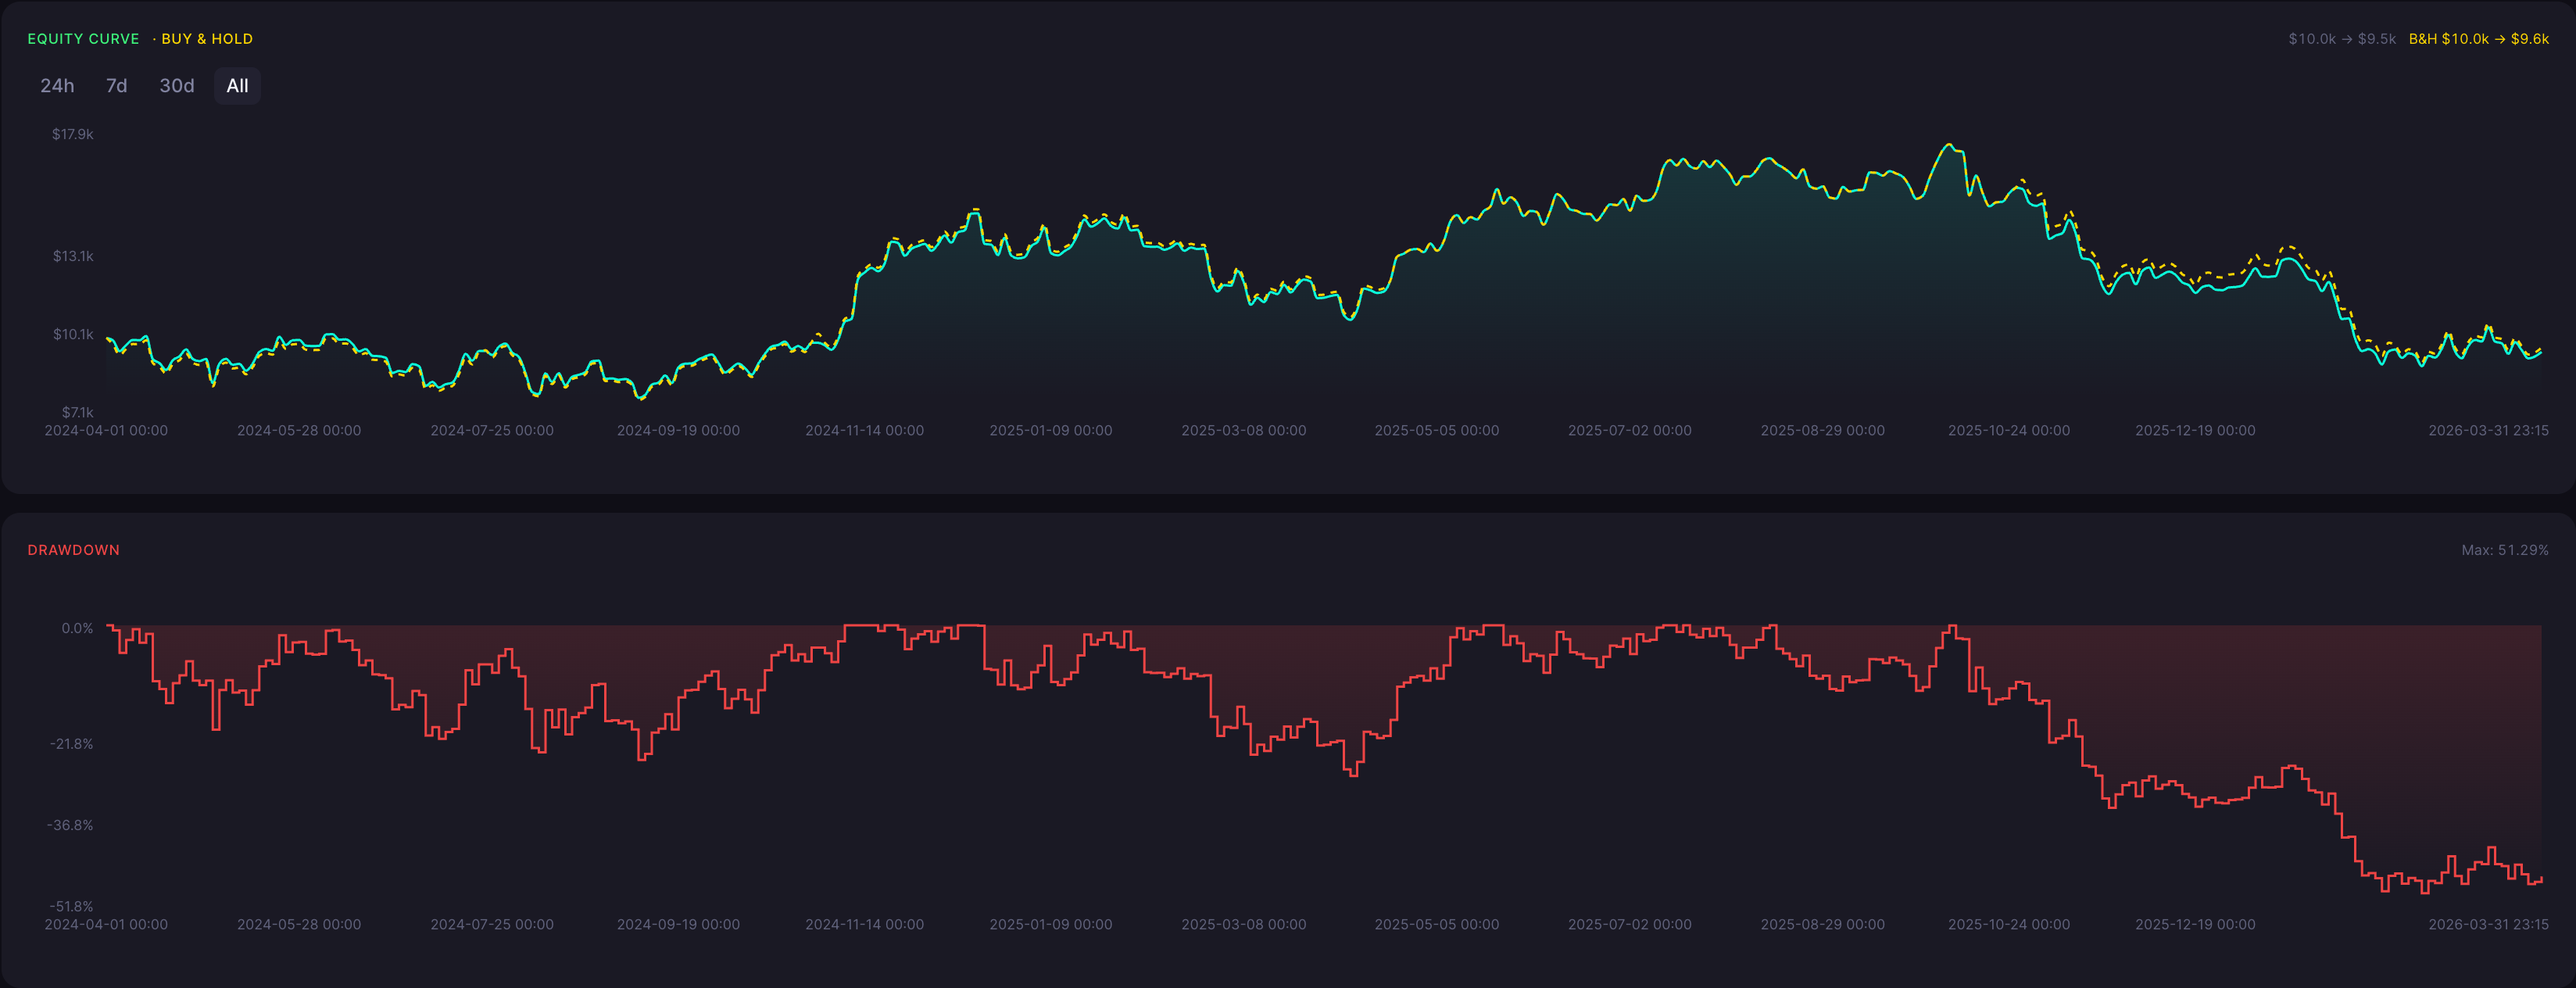Click the $17.9k equity axis label

[73, 134]
